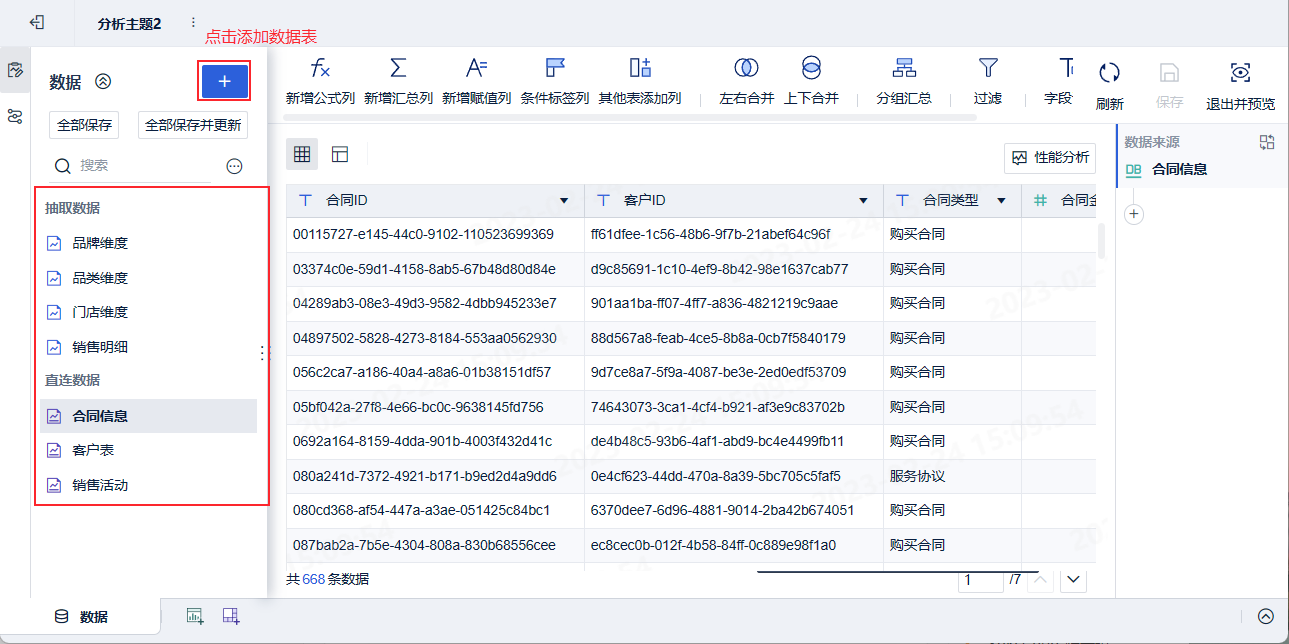Click cell 00115727-e145-44c0-9102-110523699369

[x=435, y=234]
